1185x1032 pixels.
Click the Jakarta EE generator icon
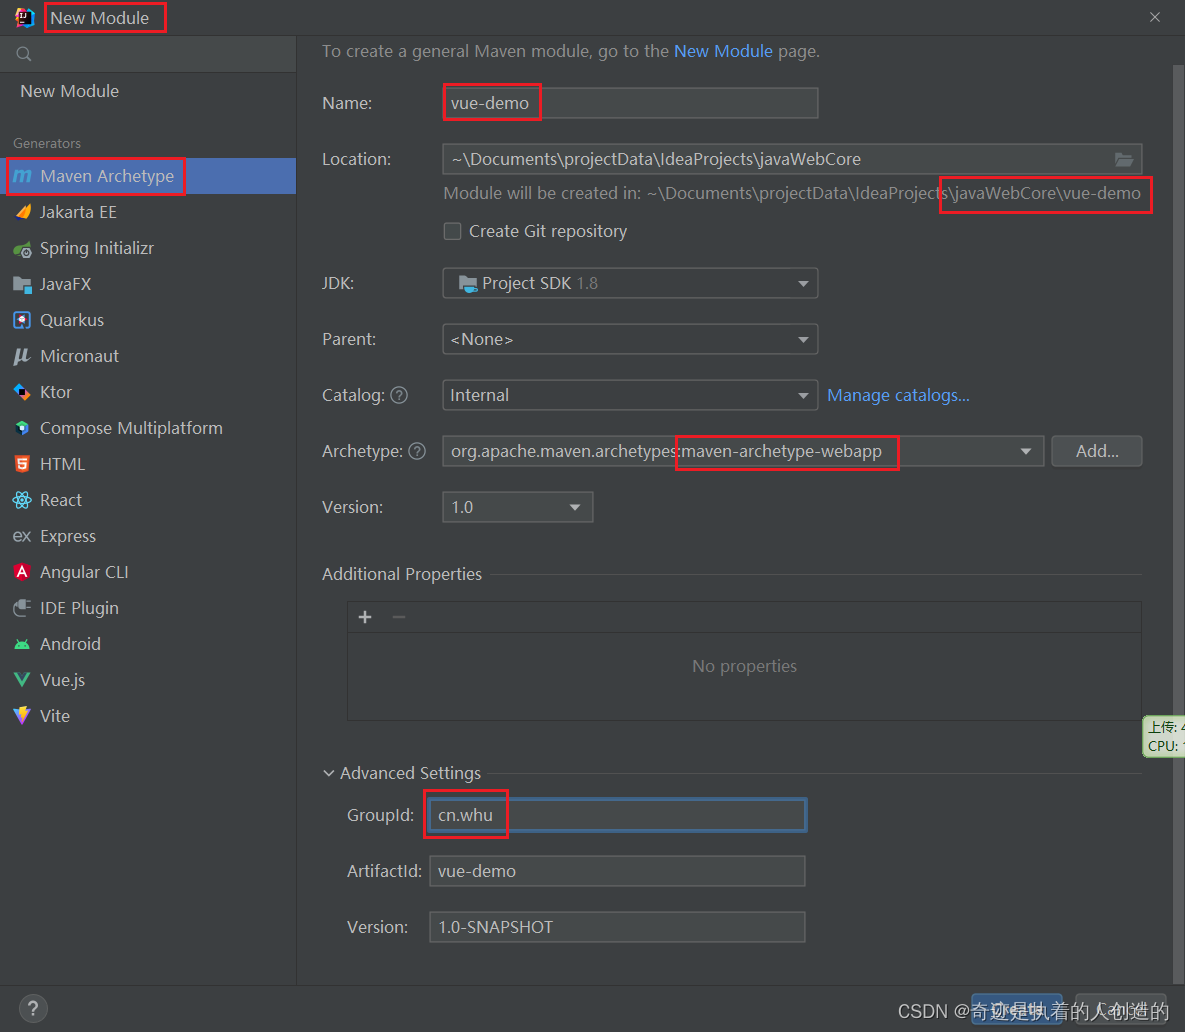(x=22, y=212)
